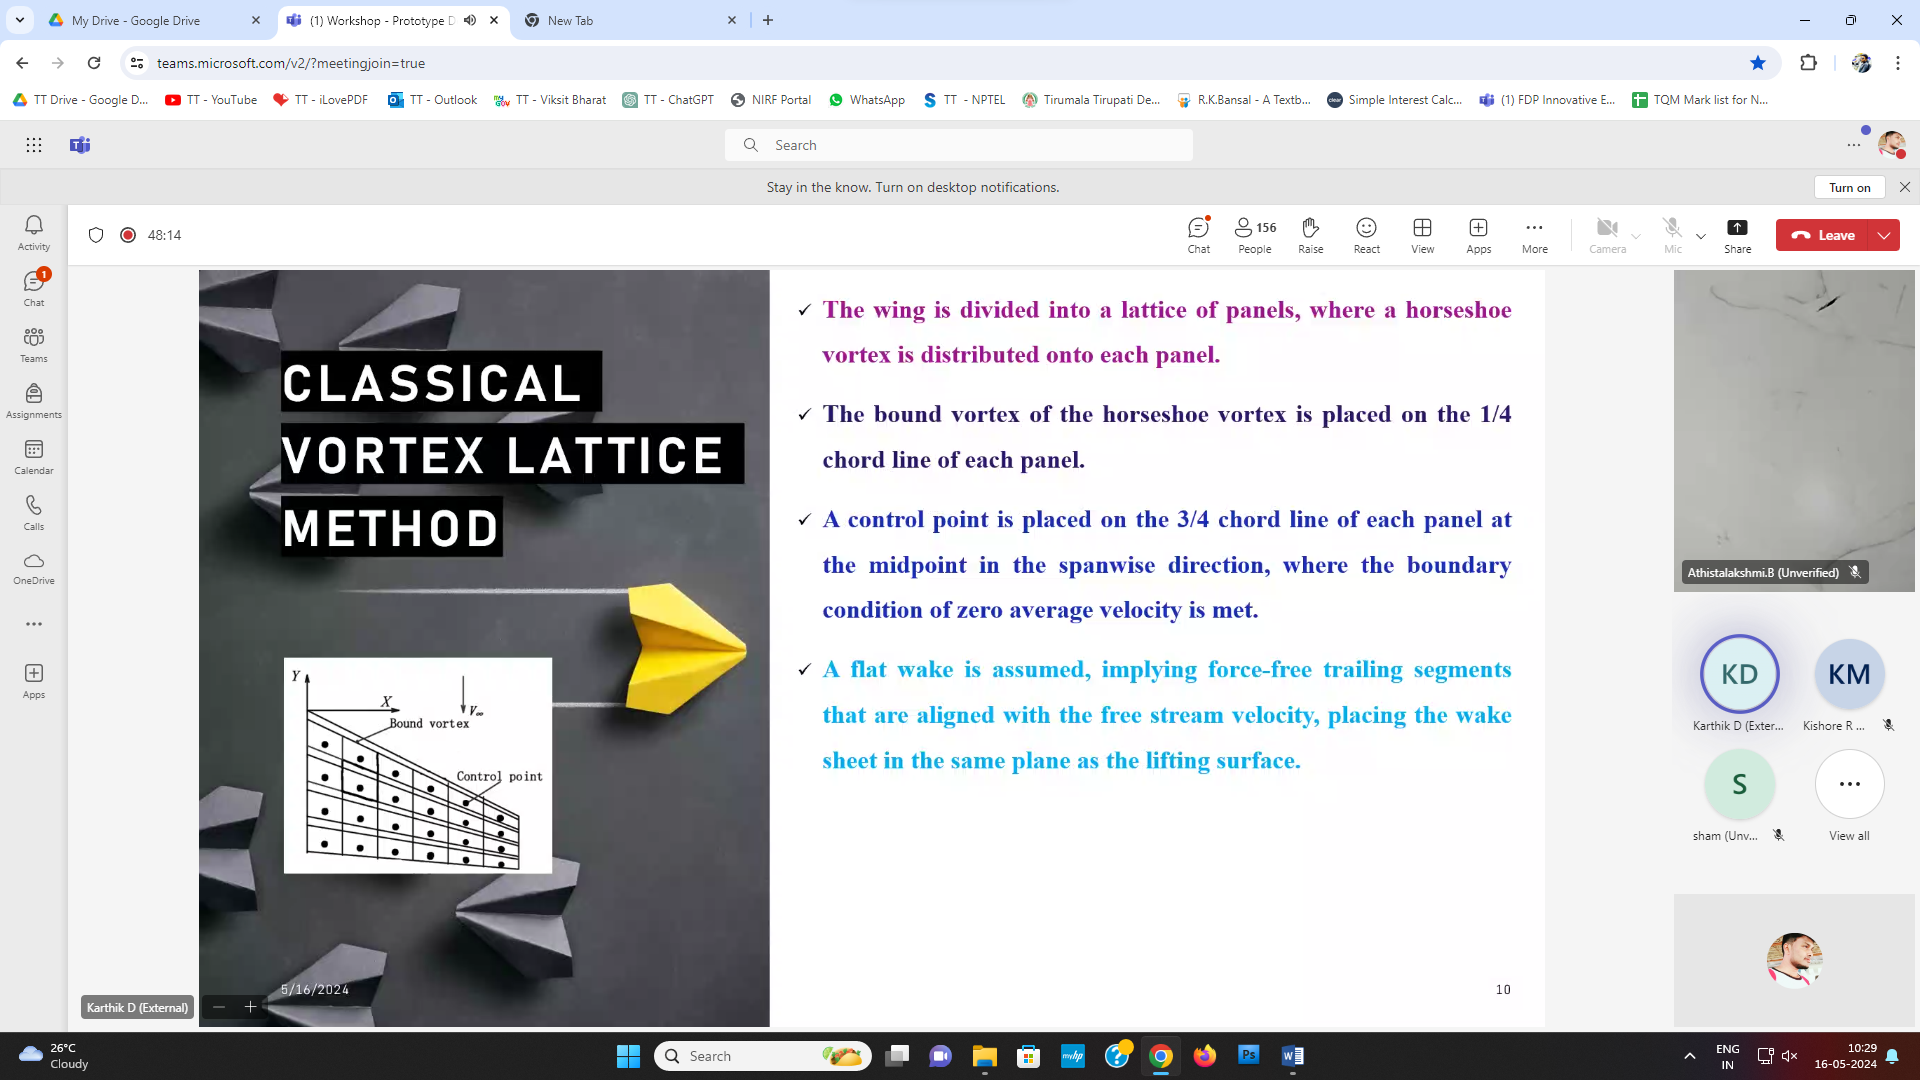Open the meeting Chat panel
Screen dimensions: 1920x1080
[1198, 235]
